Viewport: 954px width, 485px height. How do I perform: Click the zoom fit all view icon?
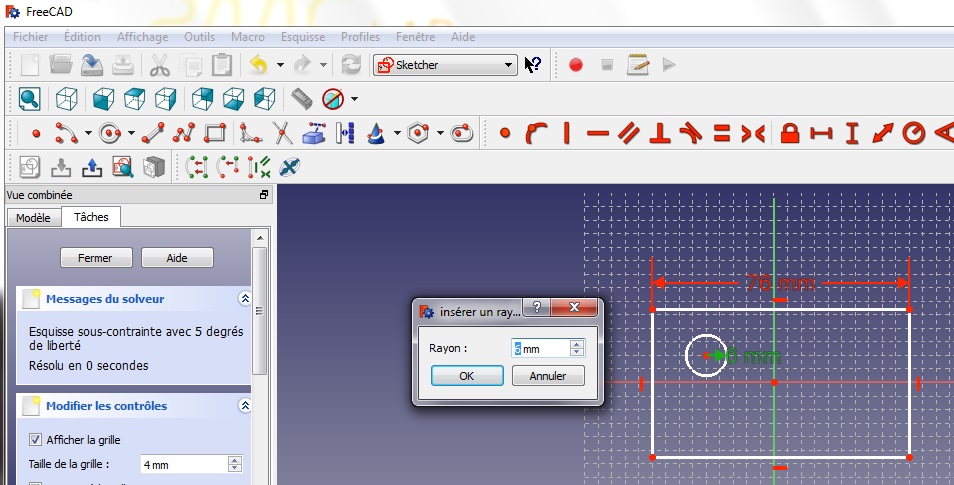tap(29, 99)
